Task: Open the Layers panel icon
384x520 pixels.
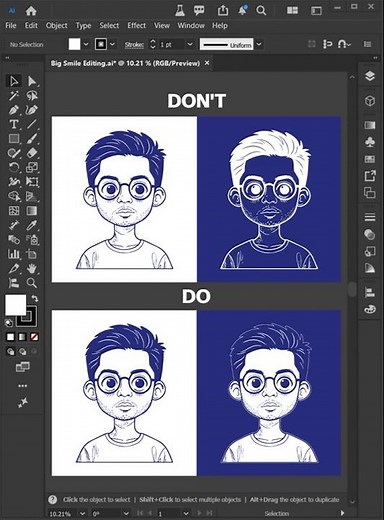Action: coord(370,76)
